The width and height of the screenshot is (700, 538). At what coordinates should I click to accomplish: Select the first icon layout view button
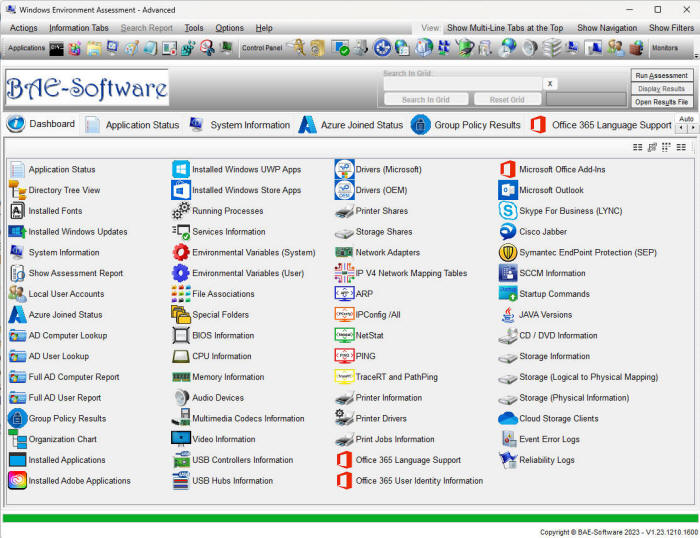[638, 147]
